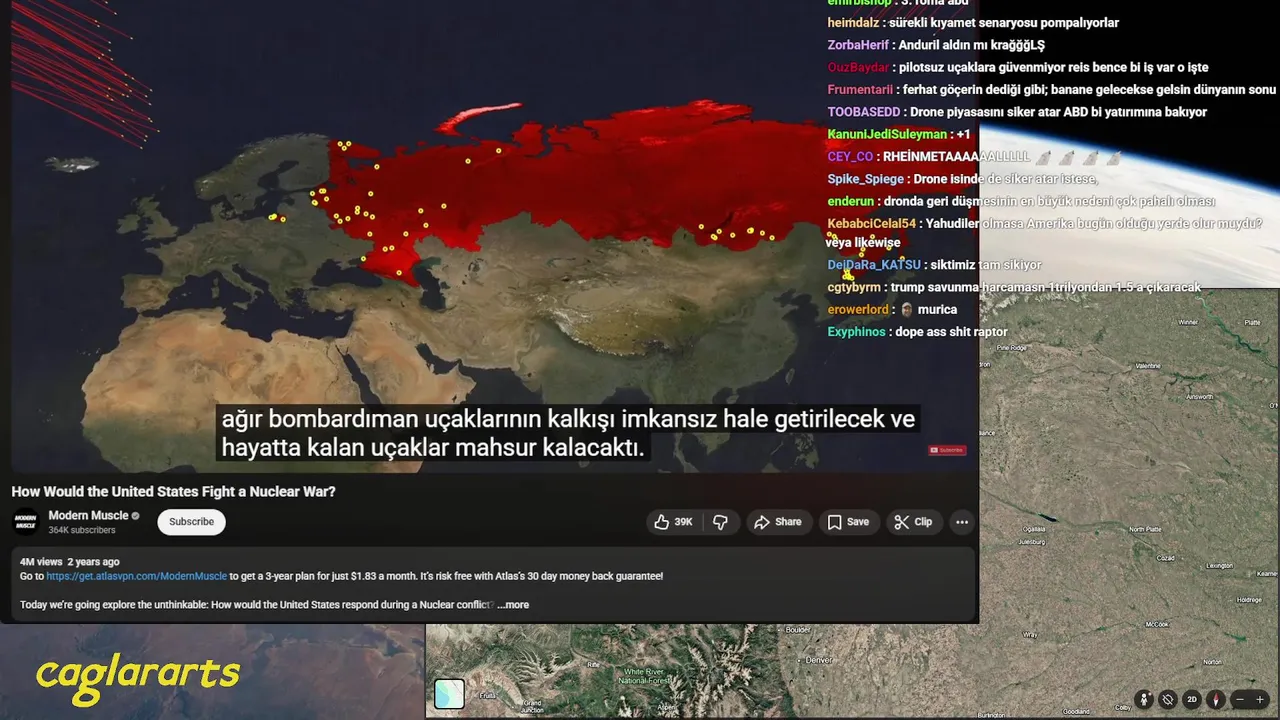Image resolution: width=1280 pixels, height=720 pixels.
Task: Click the video title text
Action: [x=173, y=492]
